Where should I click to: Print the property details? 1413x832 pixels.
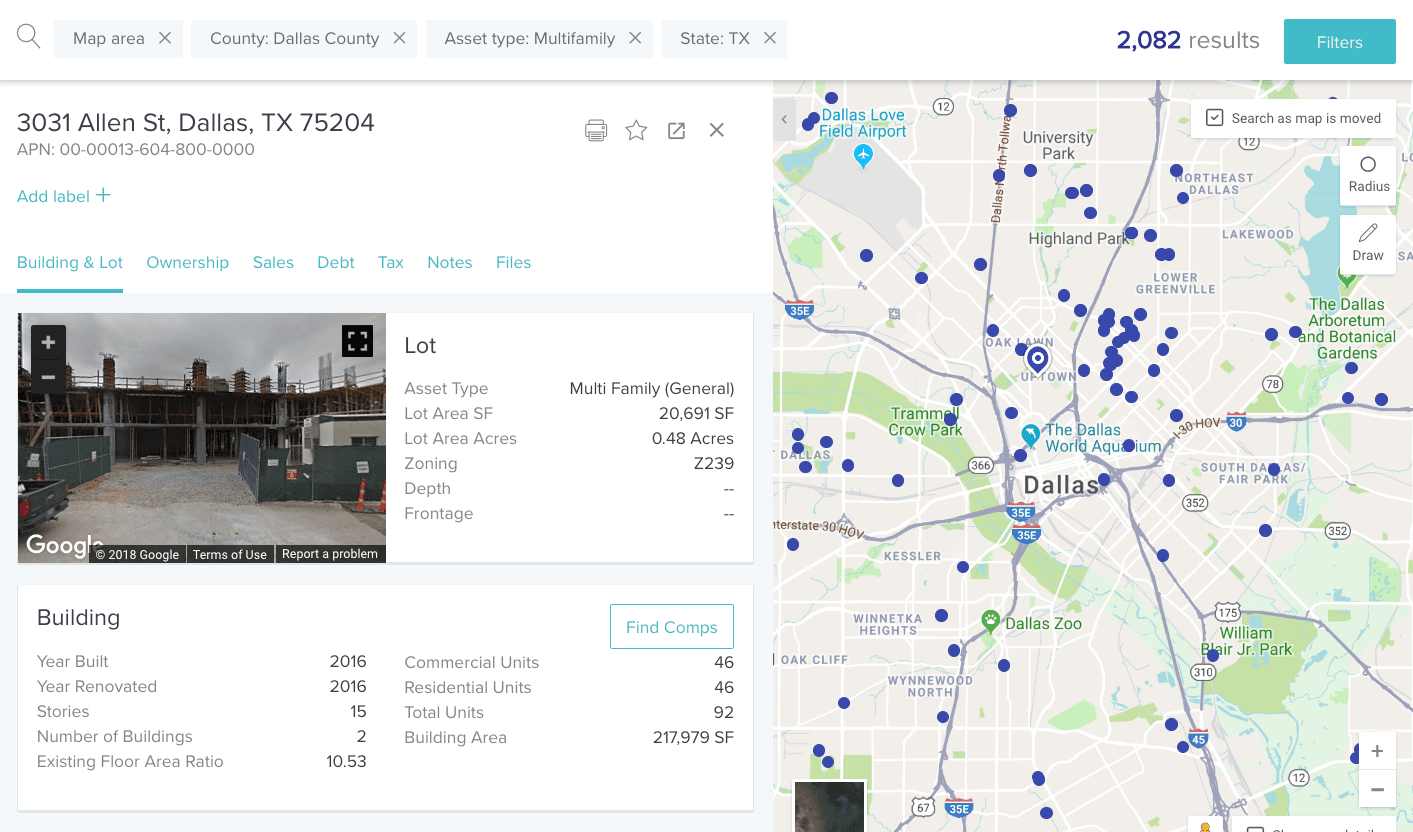[596, 130]
